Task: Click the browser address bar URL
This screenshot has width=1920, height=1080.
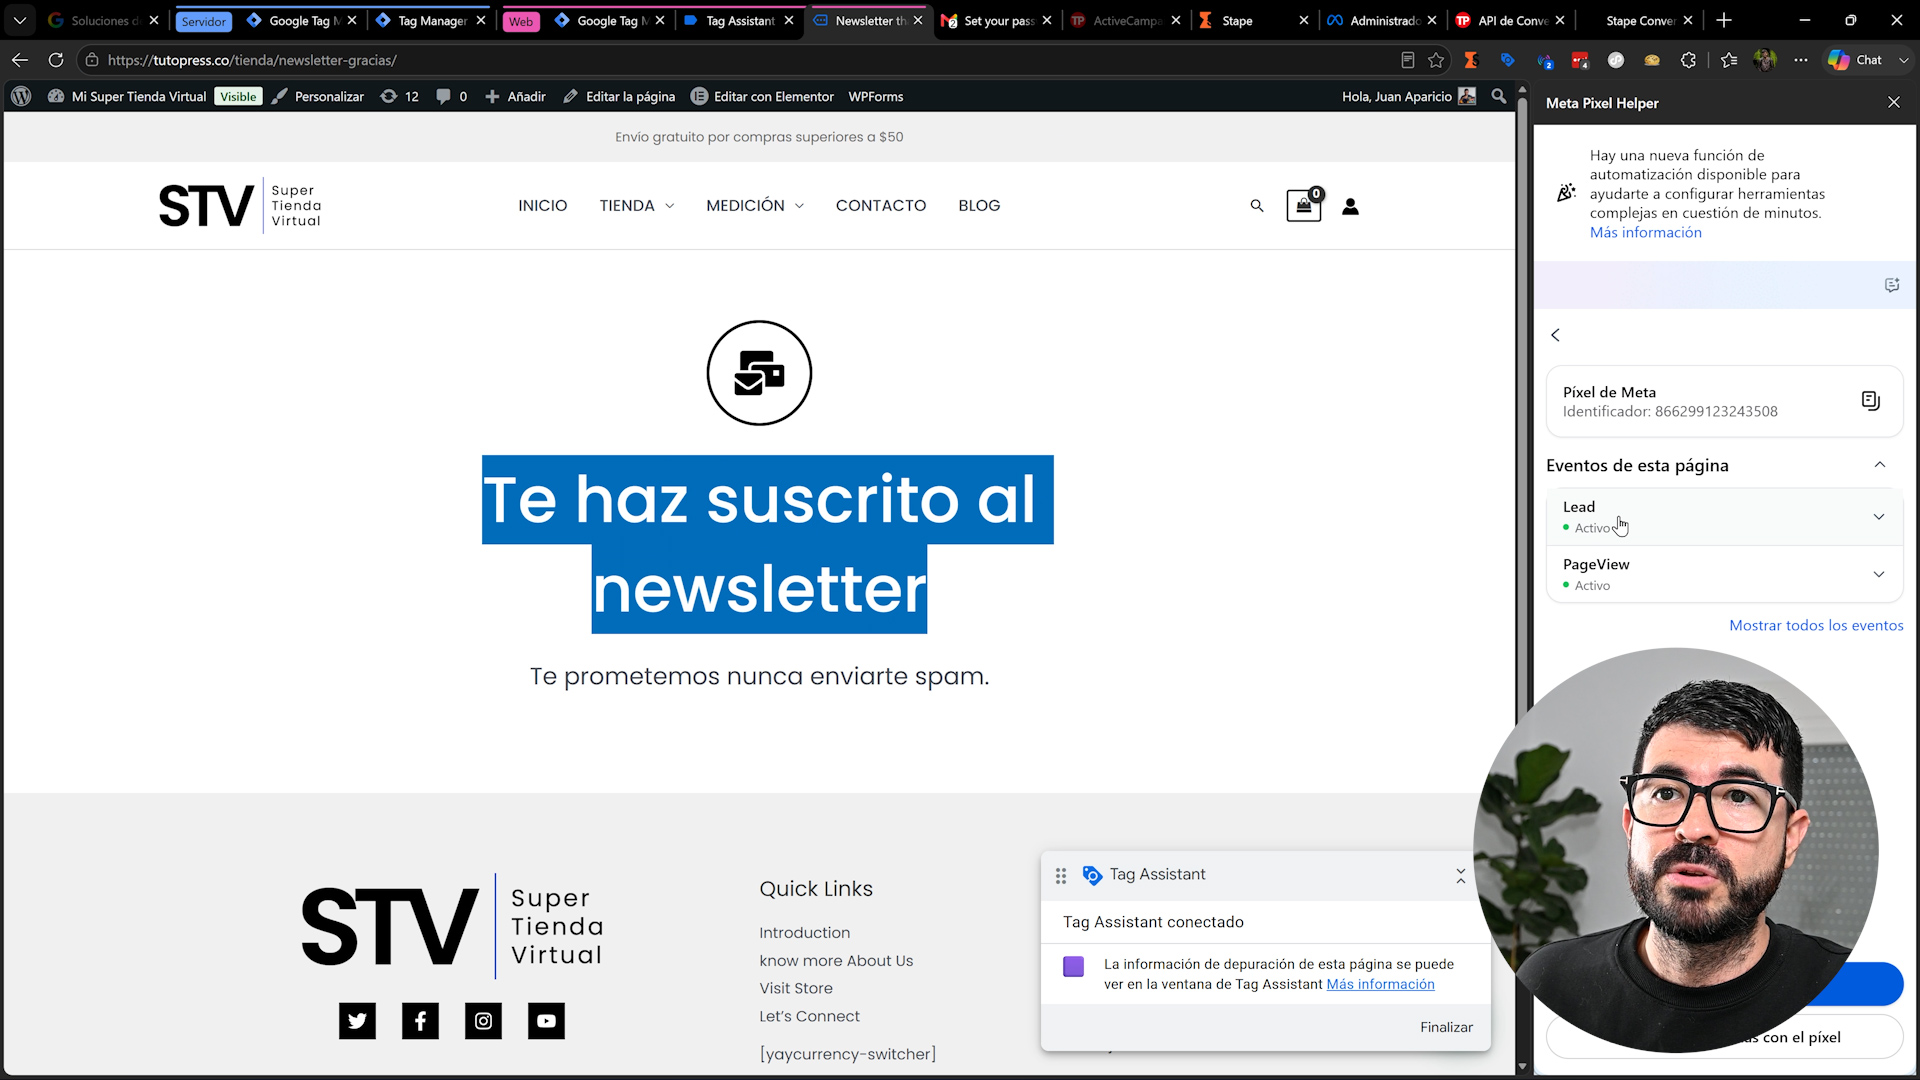Action: pos(251,60)
